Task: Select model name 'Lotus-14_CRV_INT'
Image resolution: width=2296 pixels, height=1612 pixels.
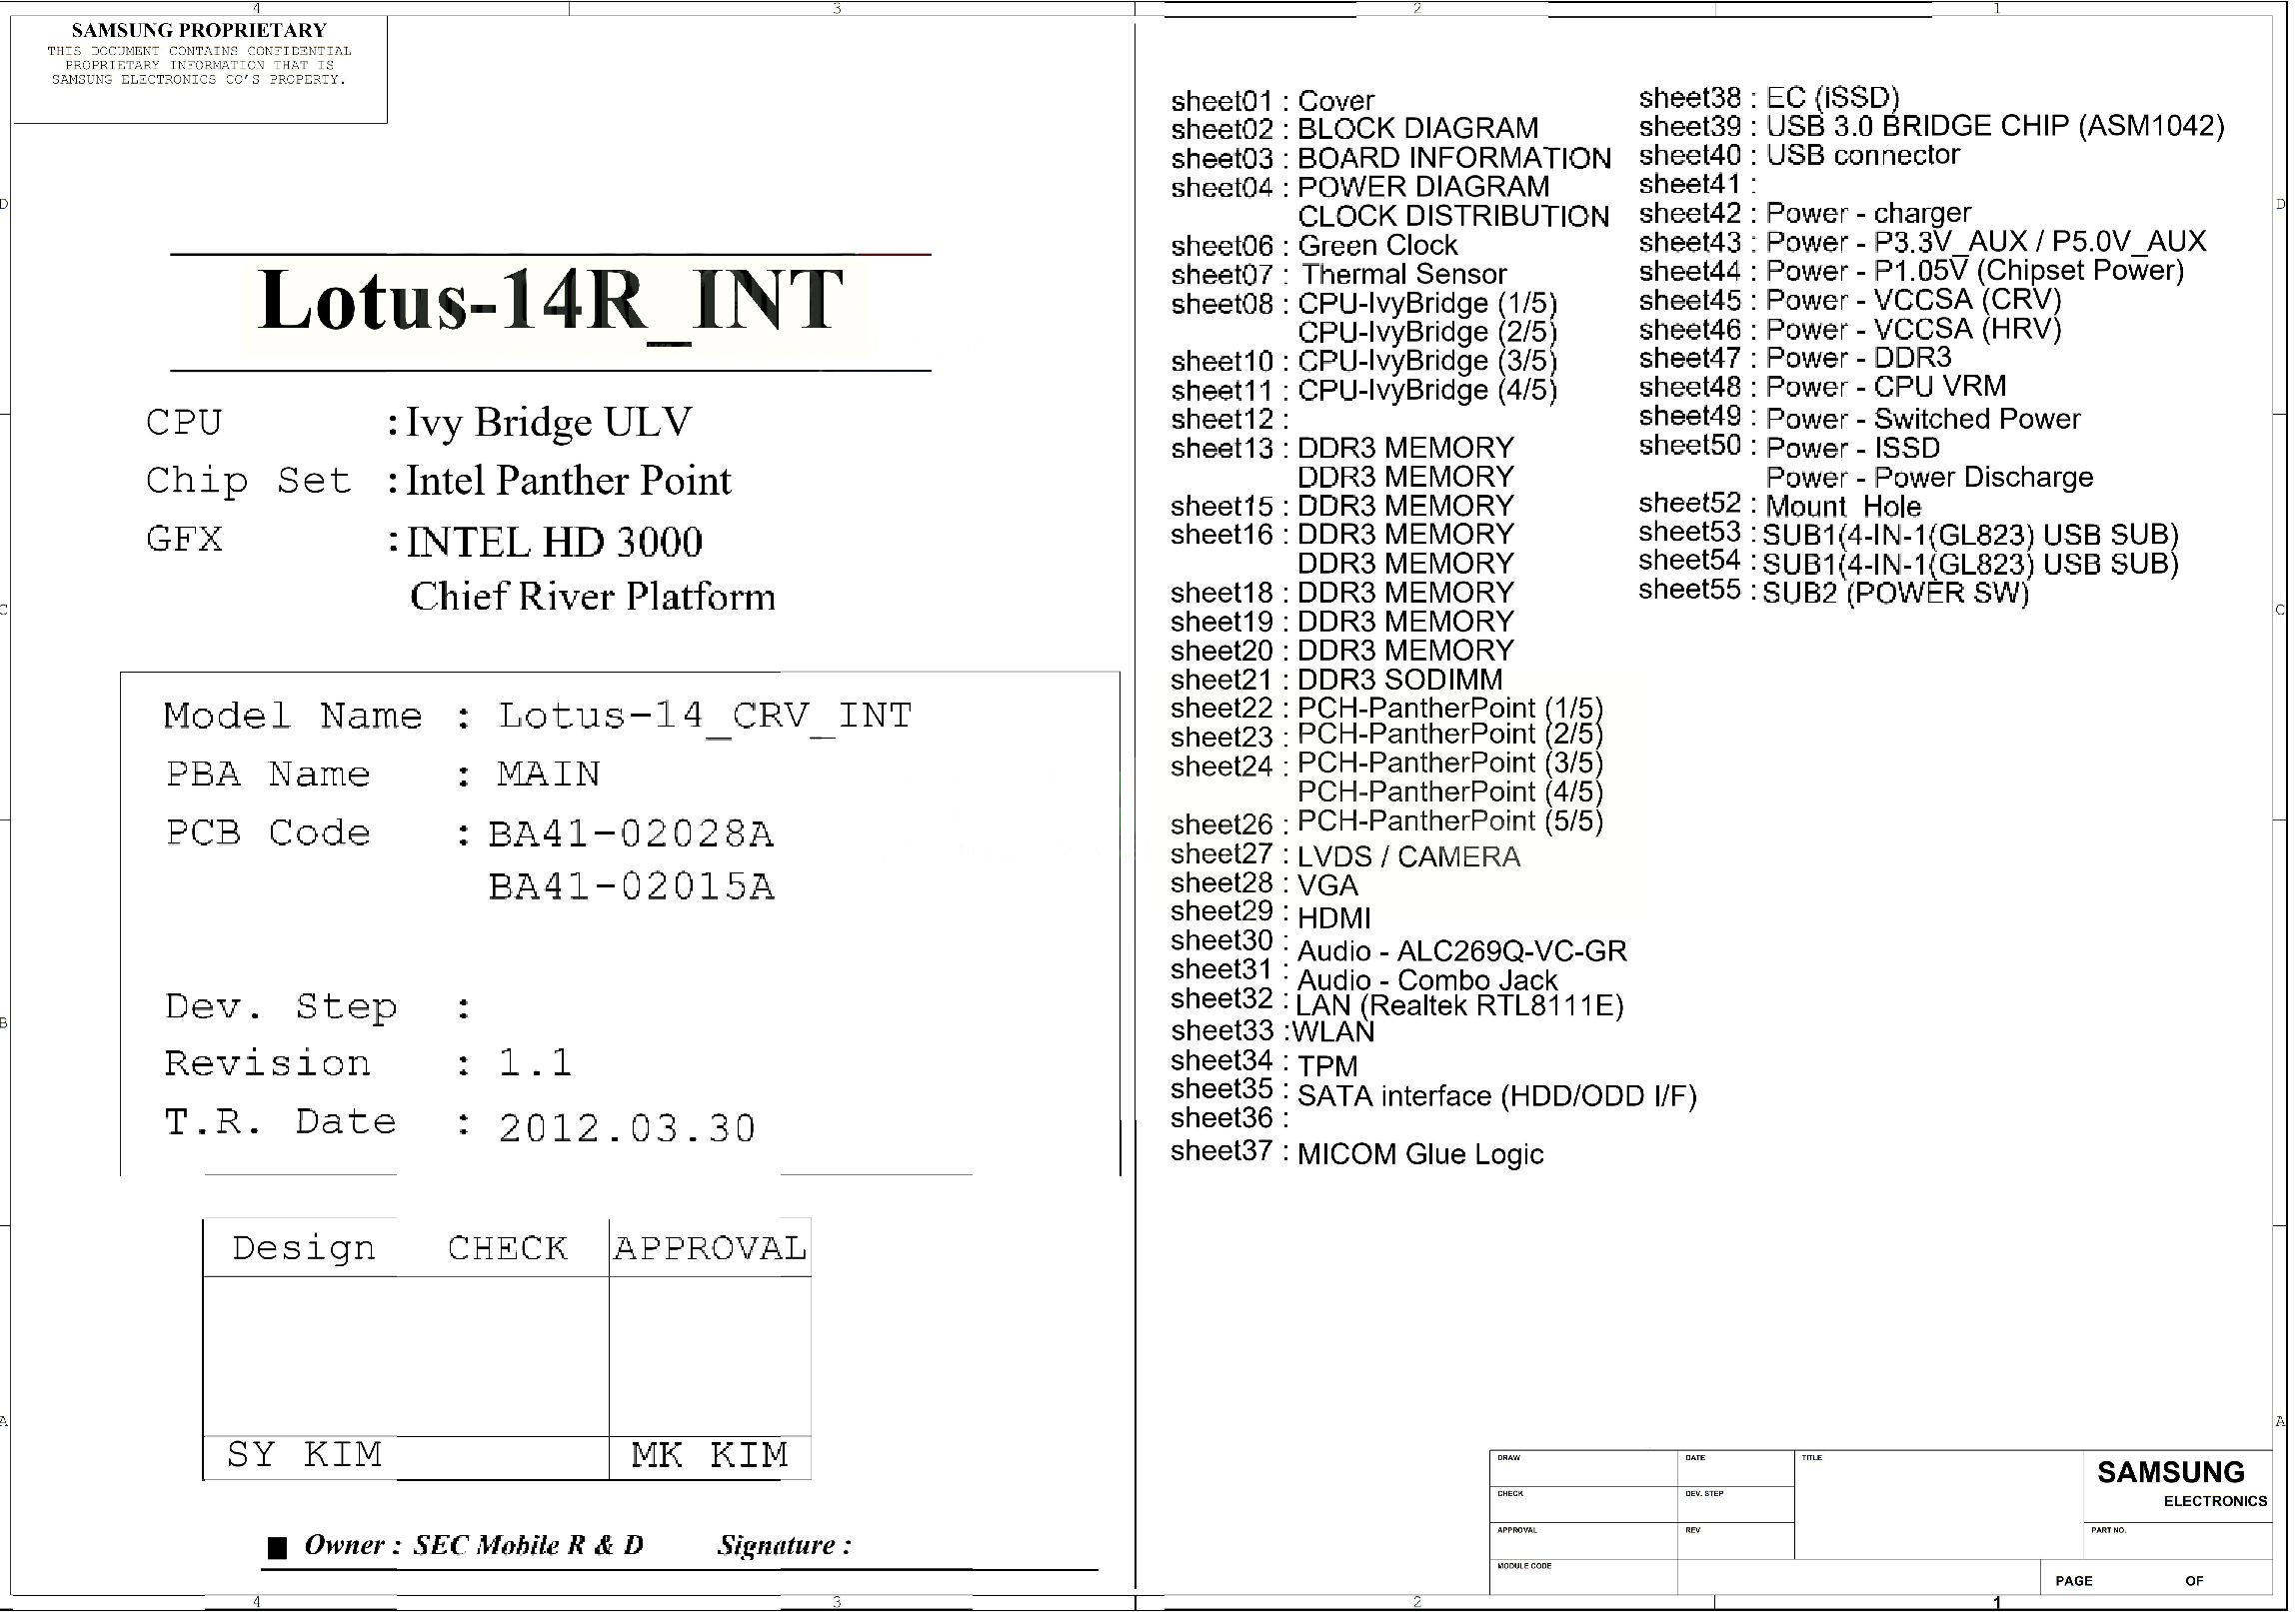Action: pos(705,716)
